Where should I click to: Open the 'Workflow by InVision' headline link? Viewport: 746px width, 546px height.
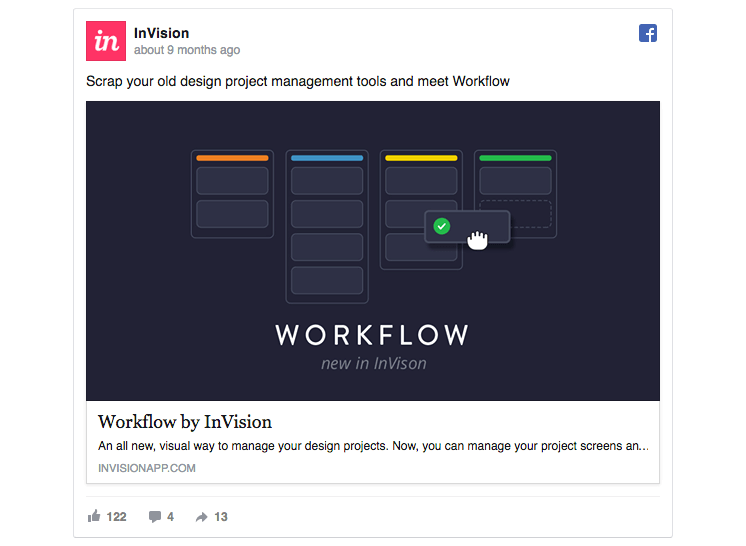tap(185, 422)
